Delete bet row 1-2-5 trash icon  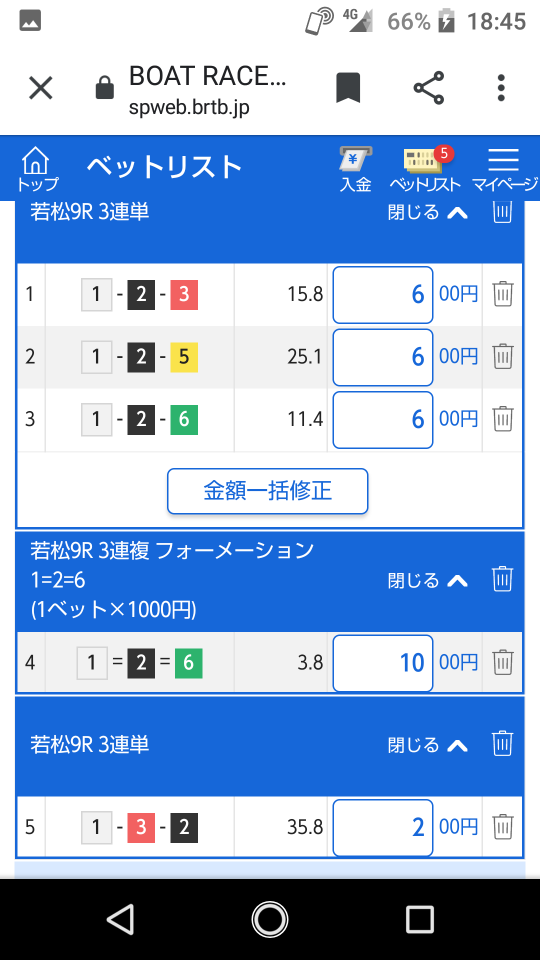[x=503, y=356]
